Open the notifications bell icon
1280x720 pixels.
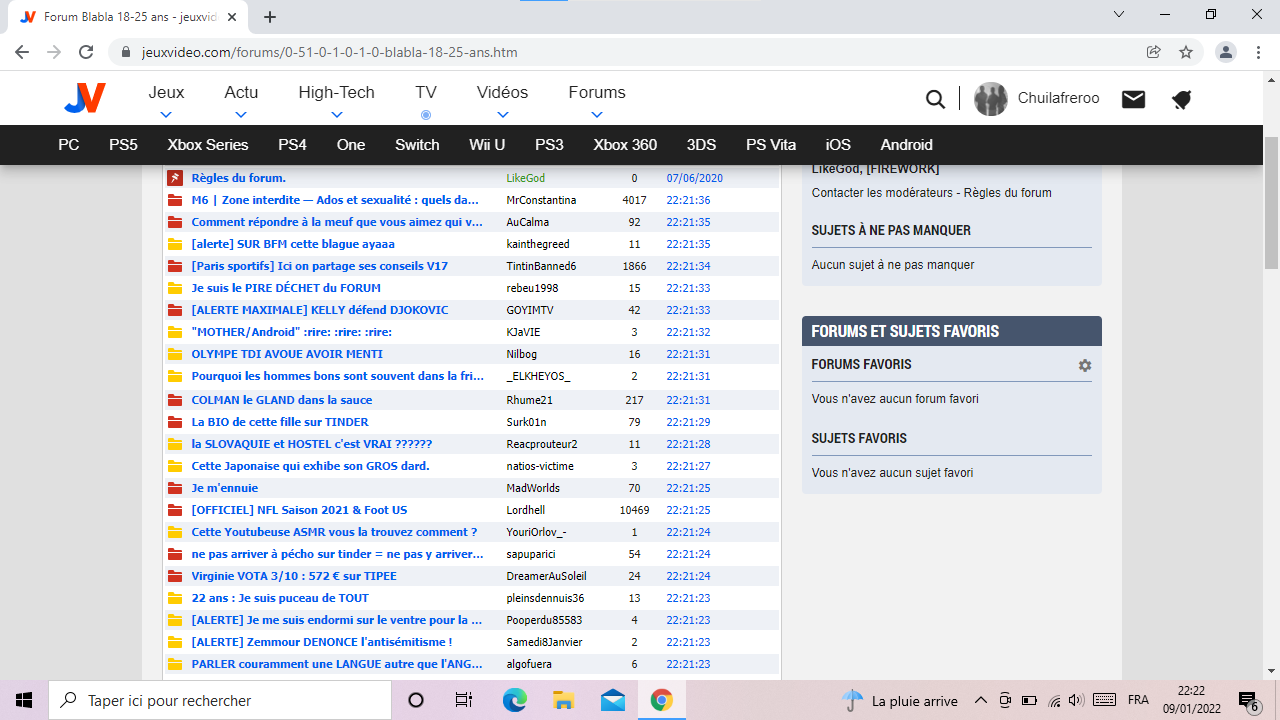click(1182, 99)
